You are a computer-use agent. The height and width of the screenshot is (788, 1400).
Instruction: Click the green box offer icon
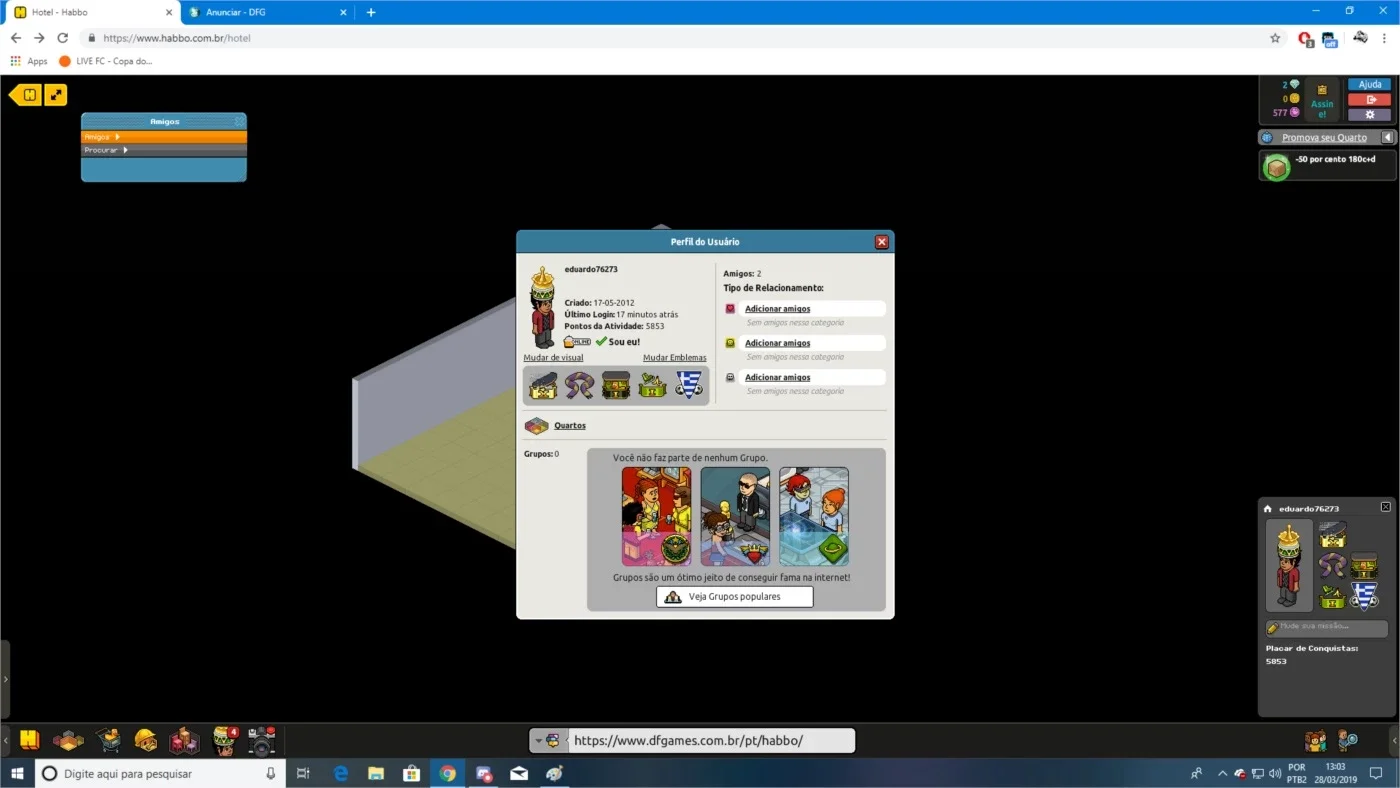click(x=1276, y=167)
